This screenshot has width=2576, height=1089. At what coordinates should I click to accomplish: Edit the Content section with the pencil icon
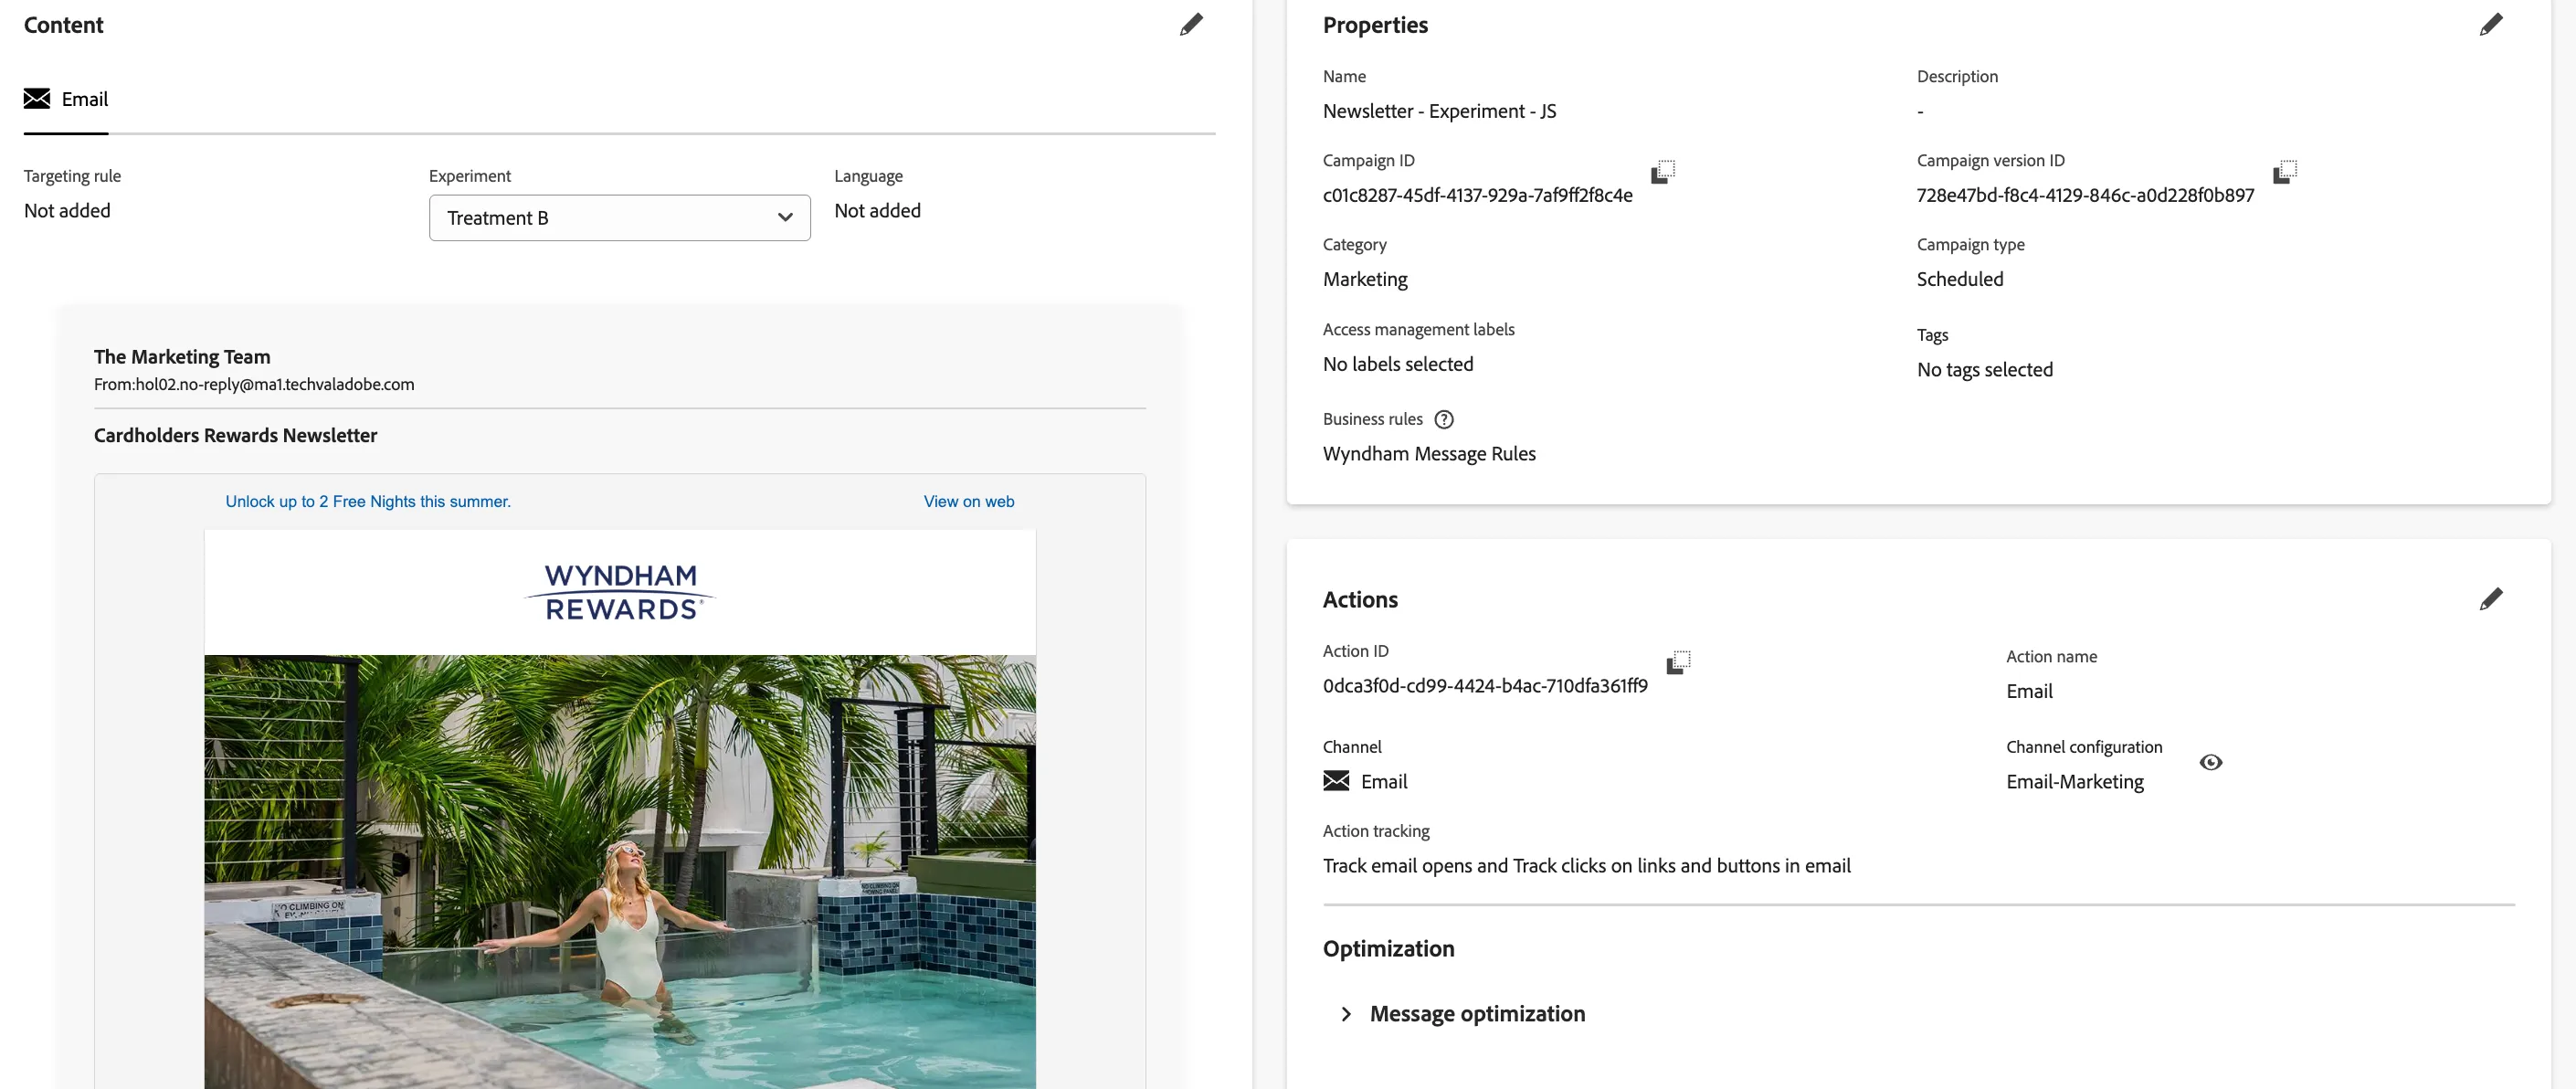1190,25
